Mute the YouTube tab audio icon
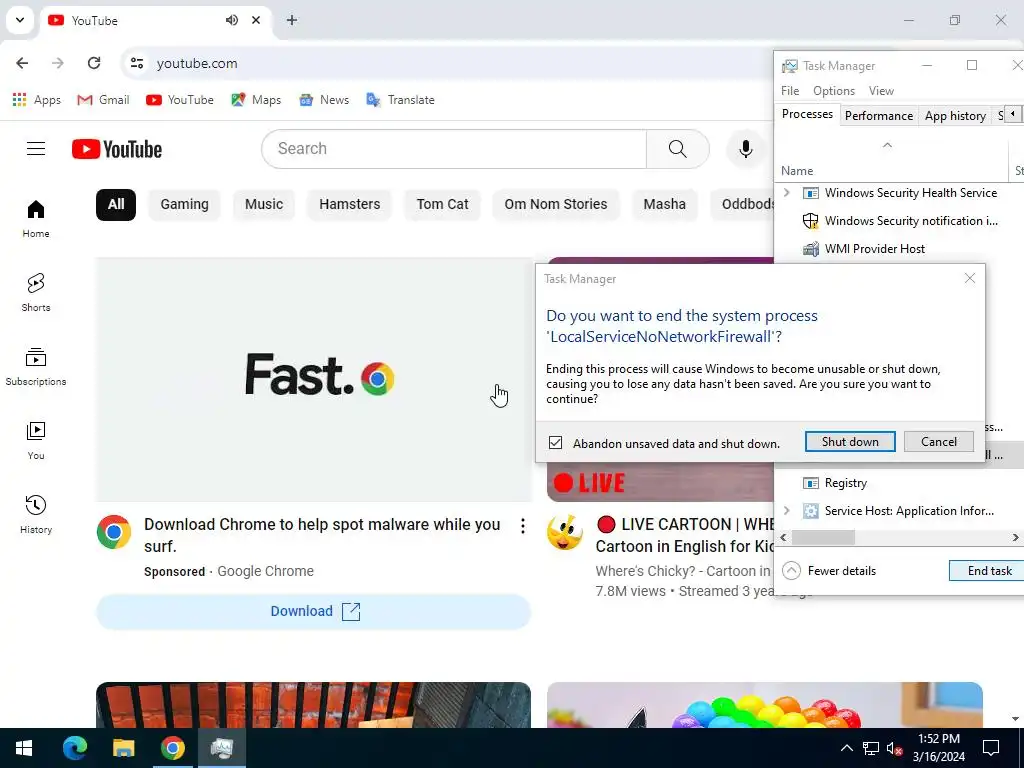 pos(232,20)
